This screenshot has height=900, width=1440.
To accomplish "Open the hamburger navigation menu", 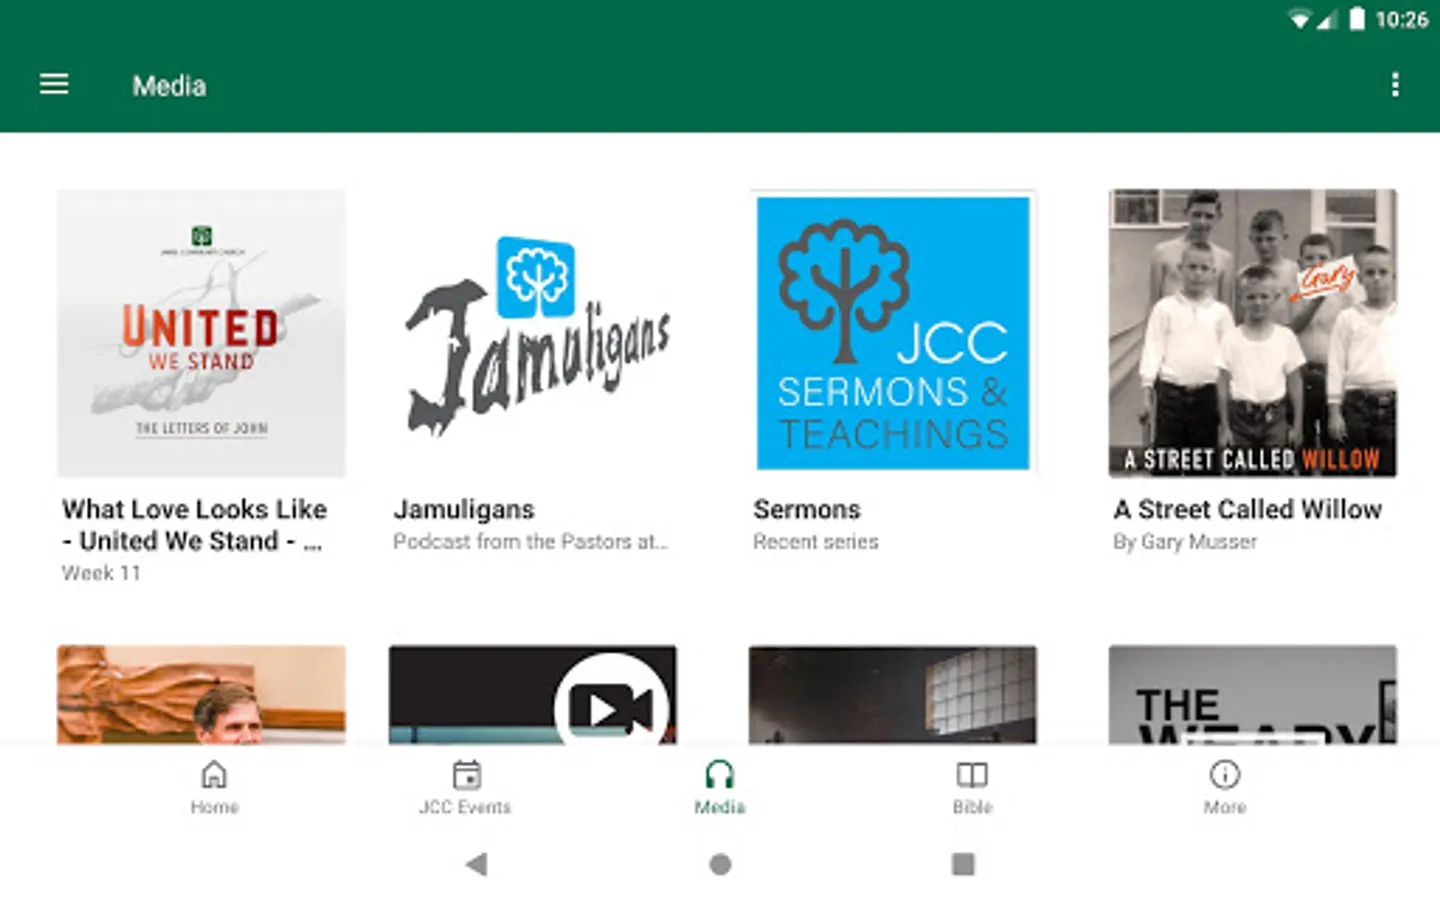I will tap(54, 85).
